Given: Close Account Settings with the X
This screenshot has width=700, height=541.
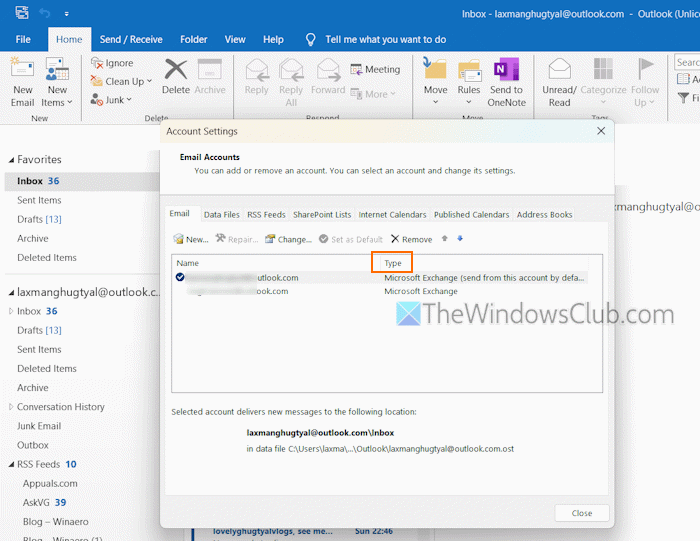Looking at the screenshot, I should click(601, 131).
